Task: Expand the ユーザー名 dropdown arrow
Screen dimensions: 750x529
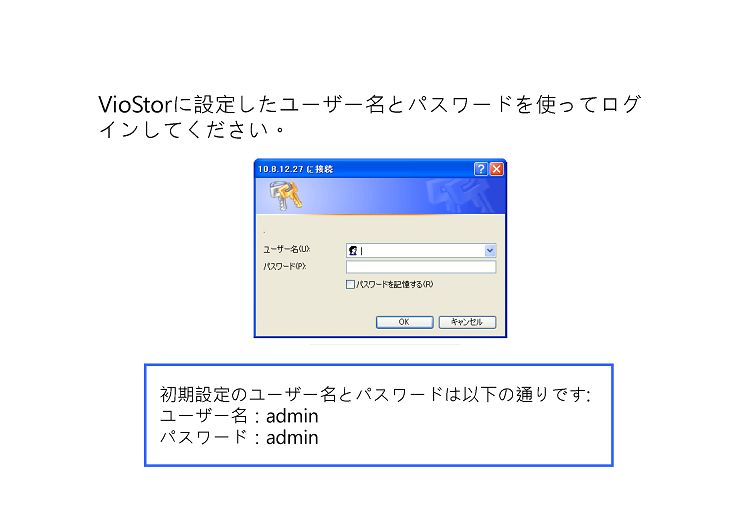Action: (490, 251)
